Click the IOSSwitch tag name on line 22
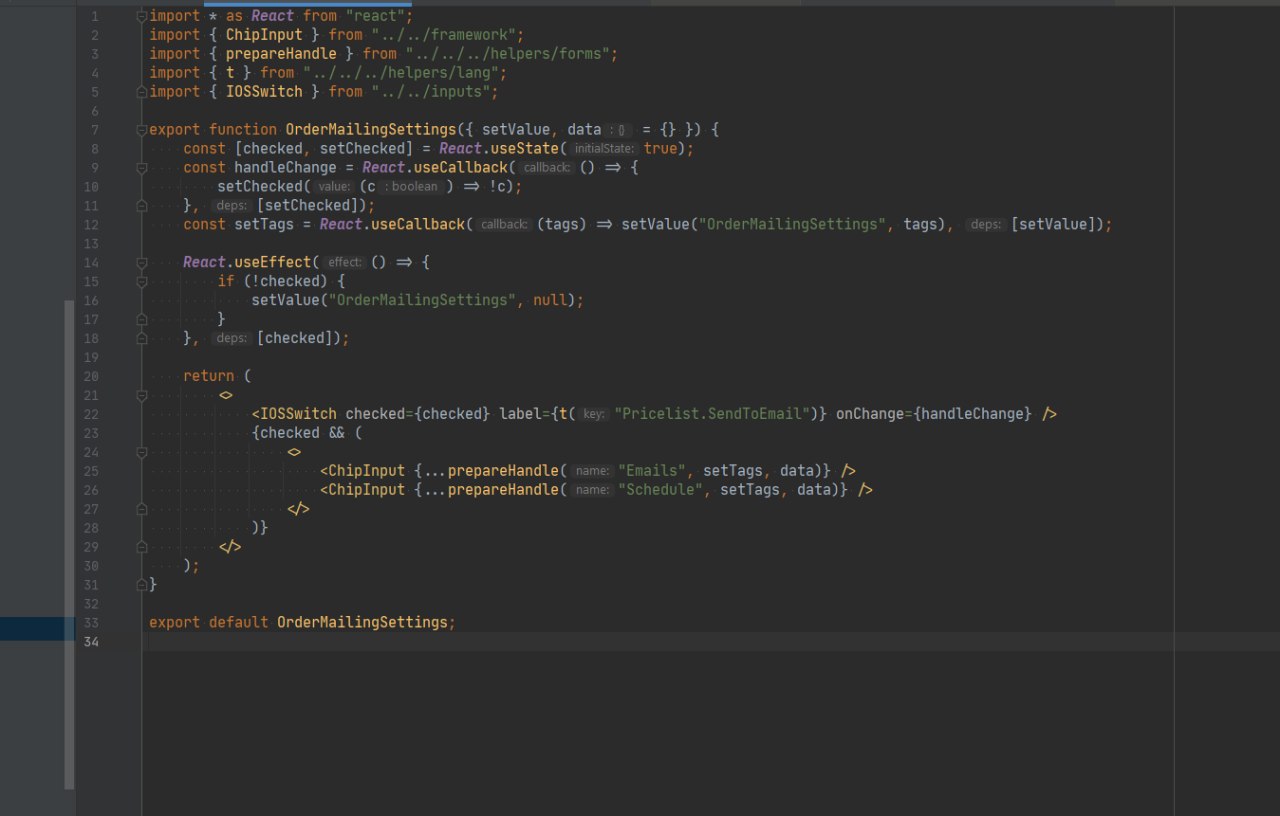This screenshot has width=1280, height=816. pos(298,414)
